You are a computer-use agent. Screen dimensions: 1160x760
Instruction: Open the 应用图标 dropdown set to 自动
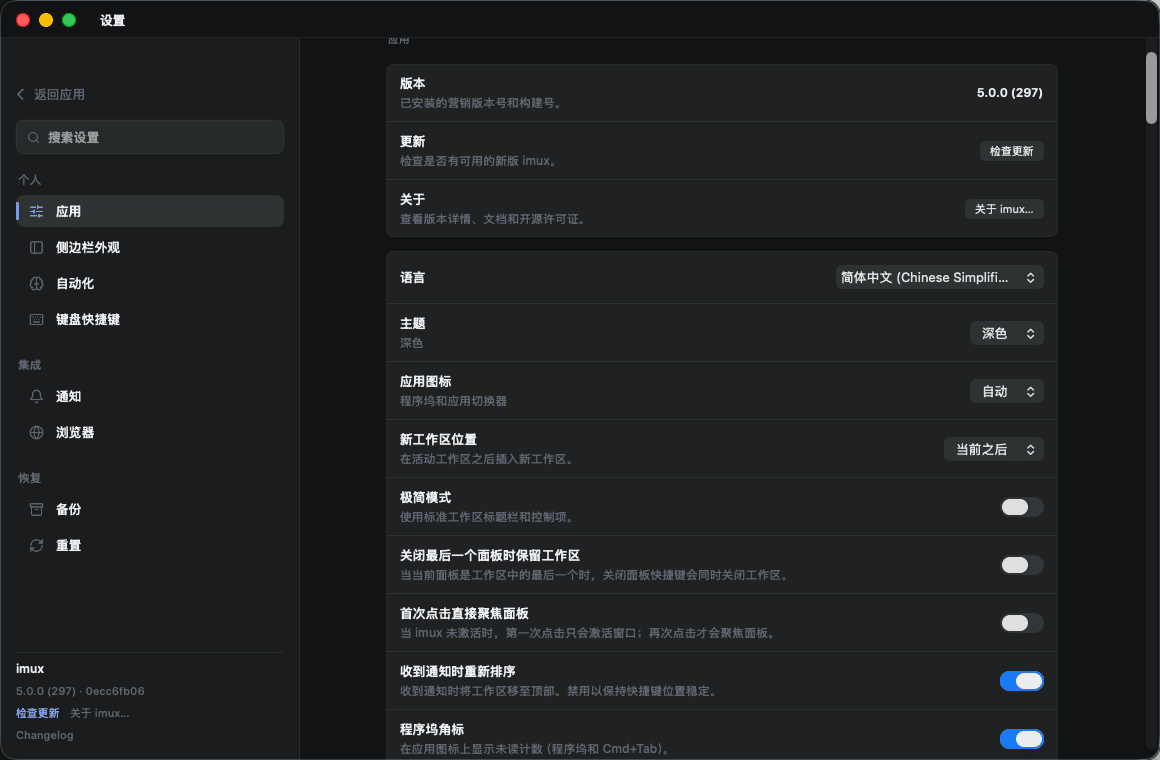(x=1007, y=391)
